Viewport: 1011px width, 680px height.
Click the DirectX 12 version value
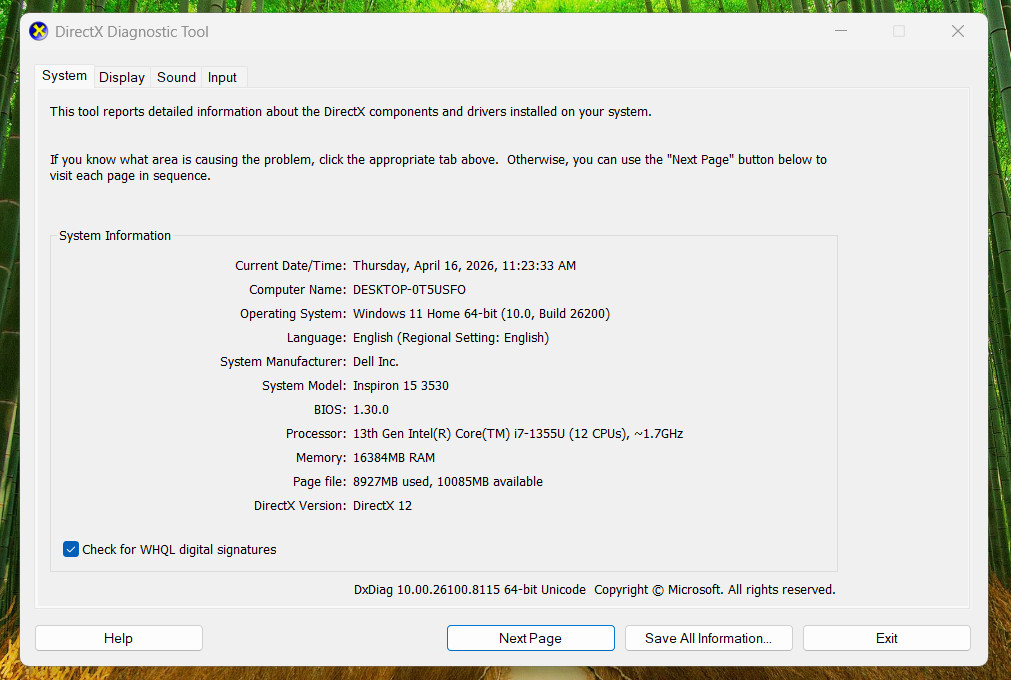pos(382,505)
